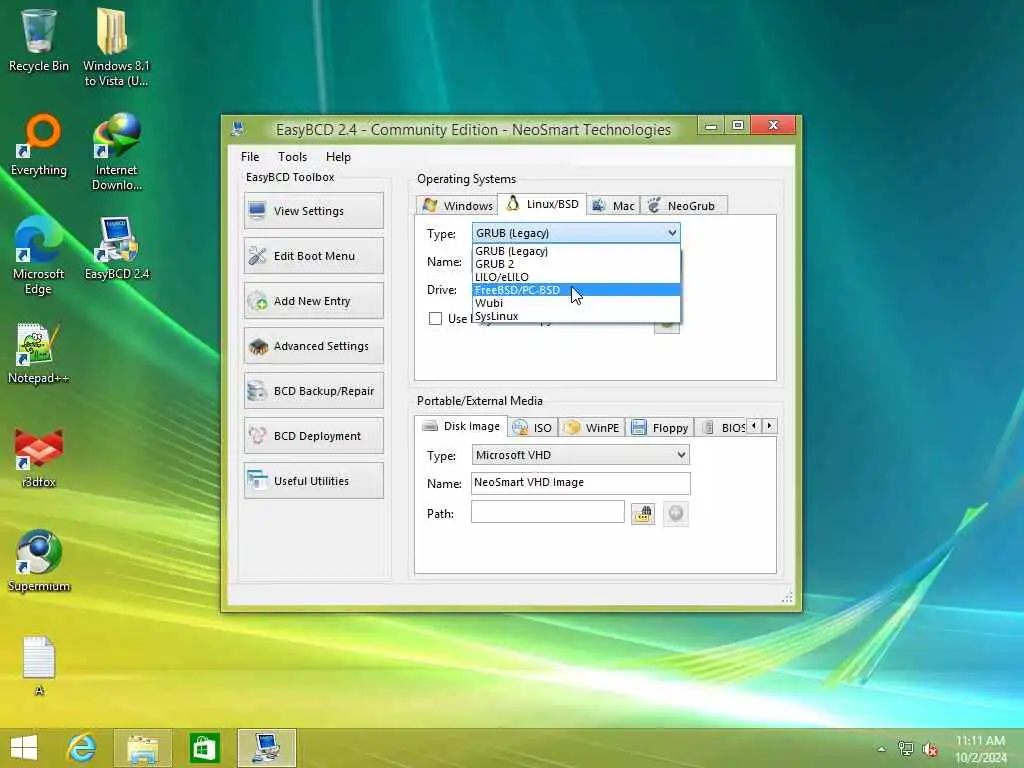Open BCD Deployment
The image size is (1024, 768).
click(x=313, y=436)
